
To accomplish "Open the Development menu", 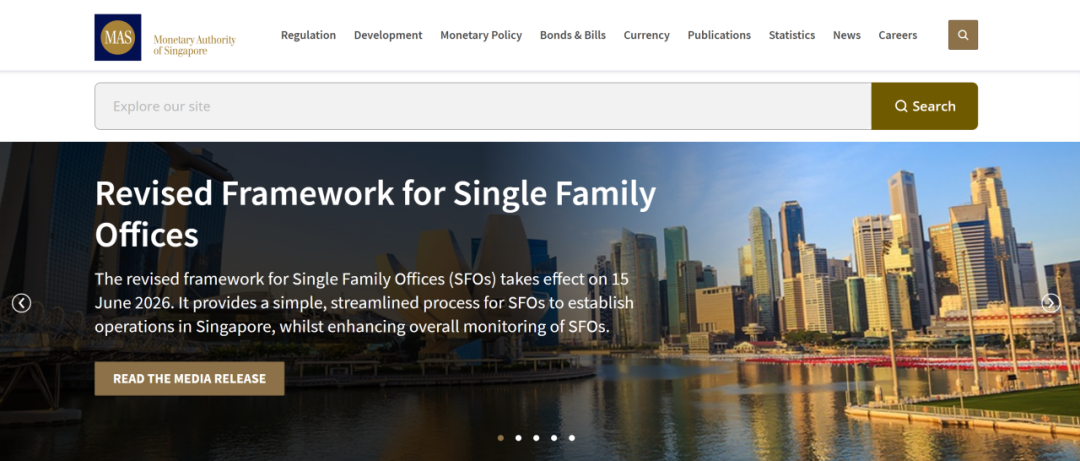I will tap(388, 35).
